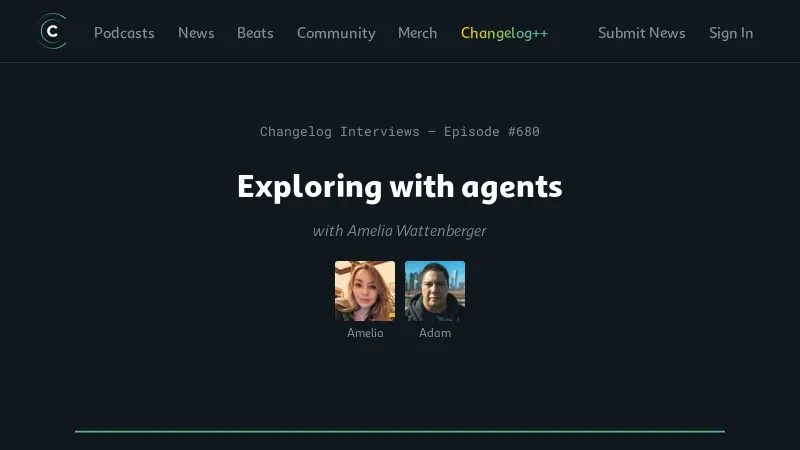
Task: Click the Adam name label
Action: (x=435, y=333)
